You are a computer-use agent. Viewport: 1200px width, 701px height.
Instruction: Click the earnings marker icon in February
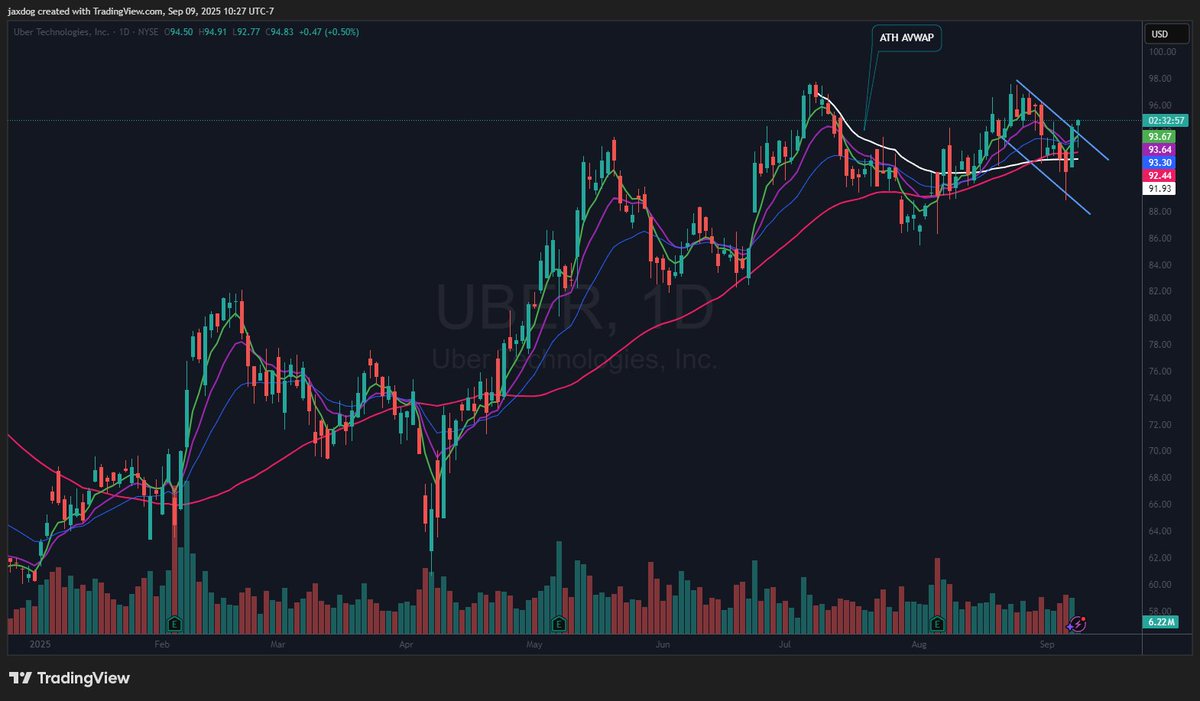(175, 624)
